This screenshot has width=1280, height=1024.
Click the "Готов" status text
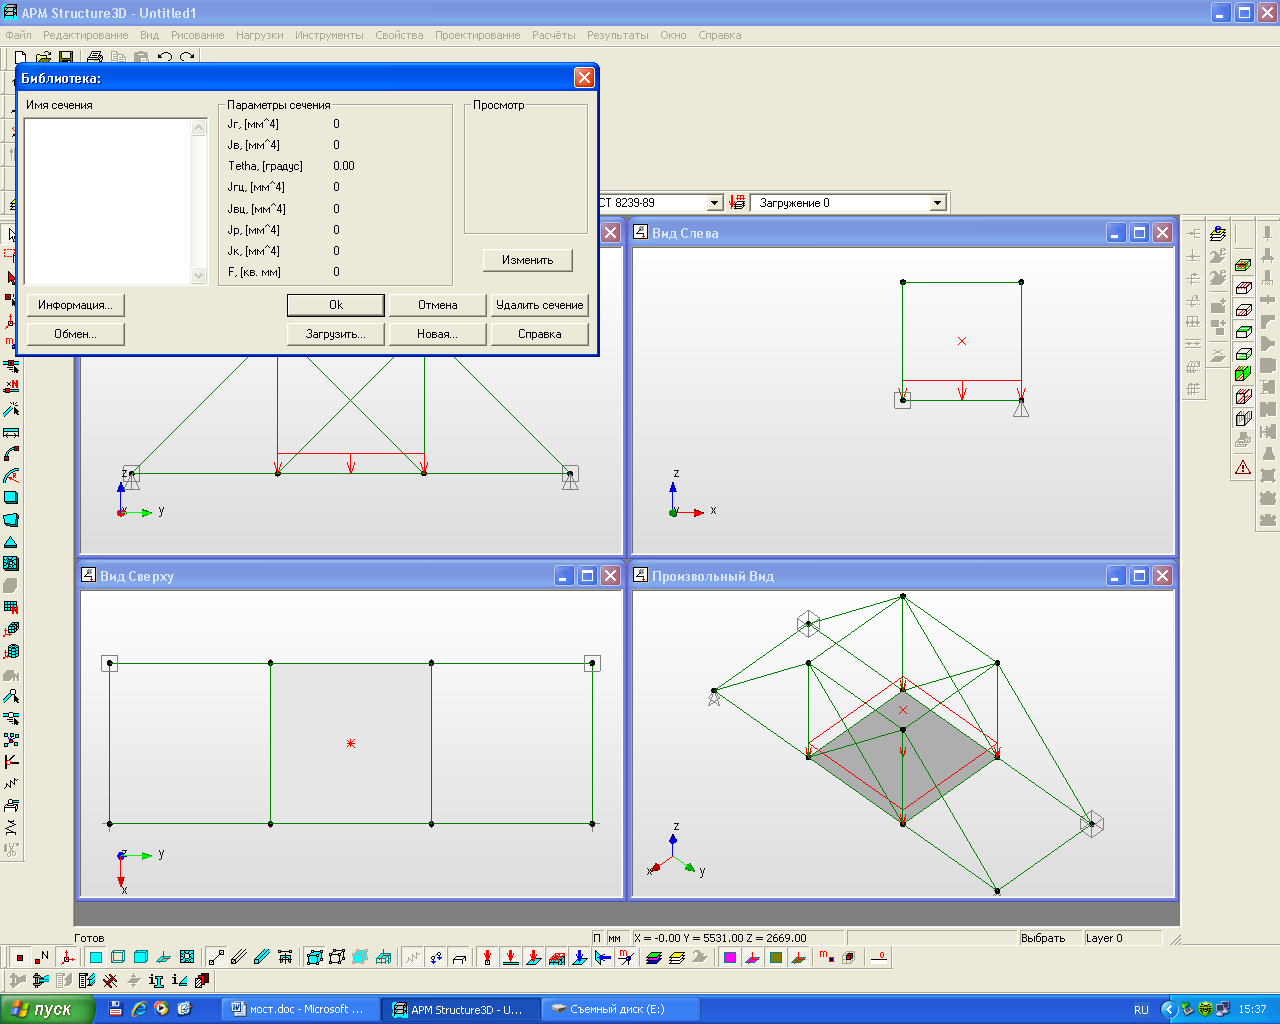coord(89,938)
